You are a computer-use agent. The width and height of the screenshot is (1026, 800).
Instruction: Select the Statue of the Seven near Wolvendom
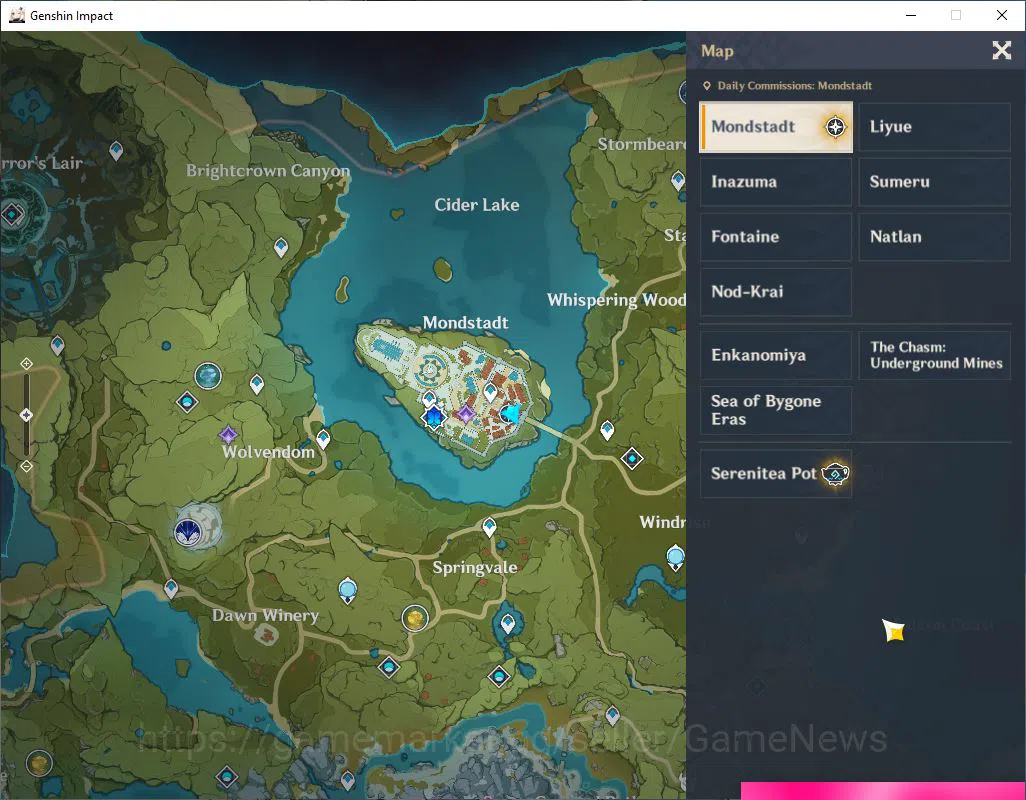pyautogui.click(x=188, y=531)
